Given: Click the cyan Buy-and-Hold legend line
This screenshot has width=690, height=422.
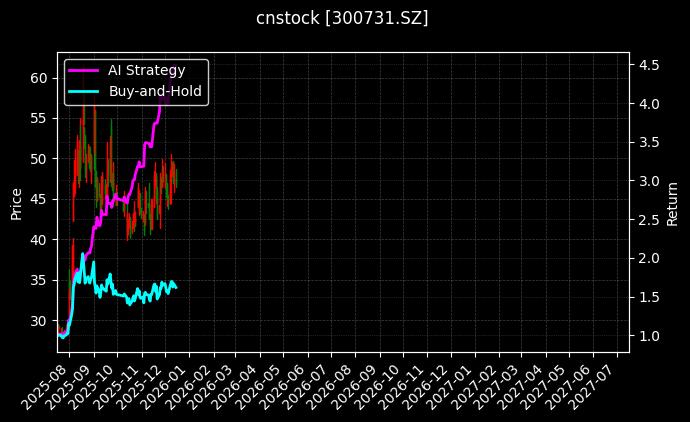Looking at the screenshot, I should (84, 92).
